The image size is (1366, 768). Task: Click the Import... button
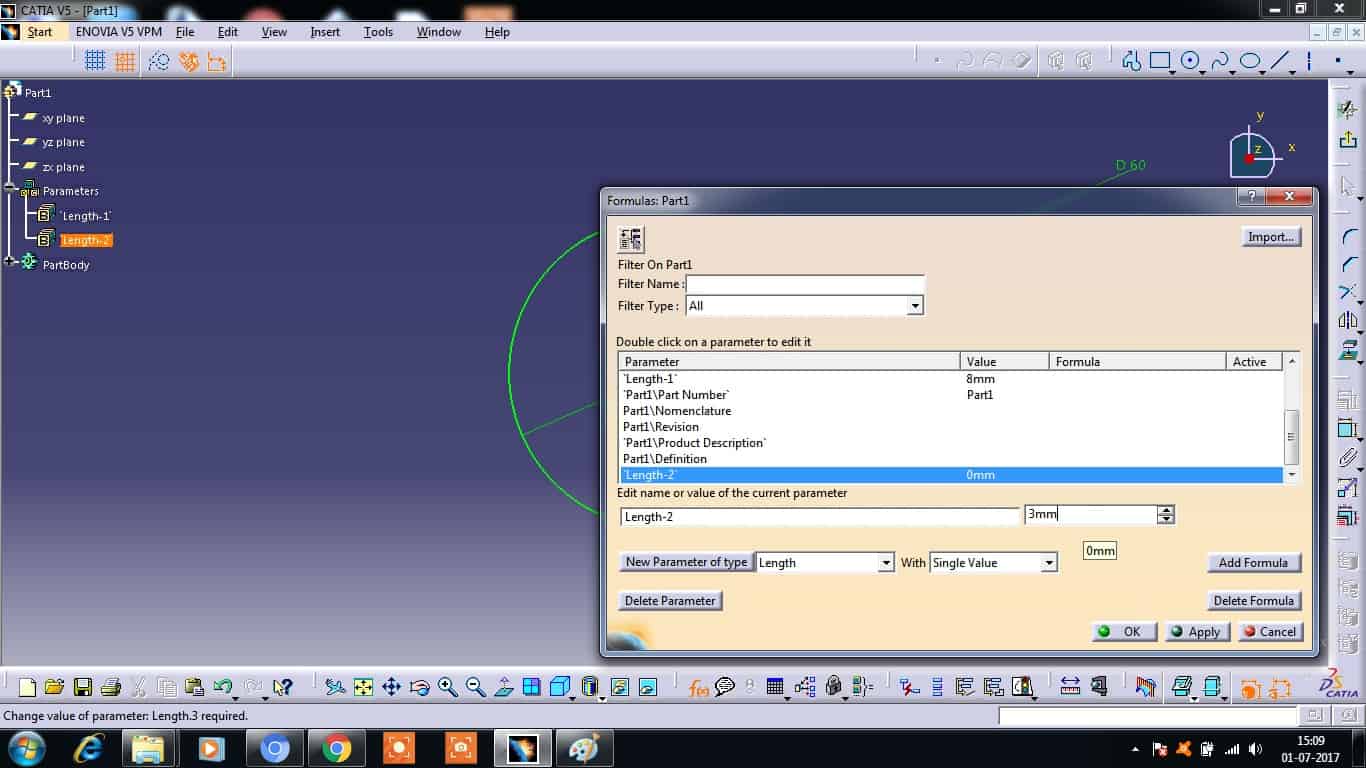click(x=1271, y=237)
